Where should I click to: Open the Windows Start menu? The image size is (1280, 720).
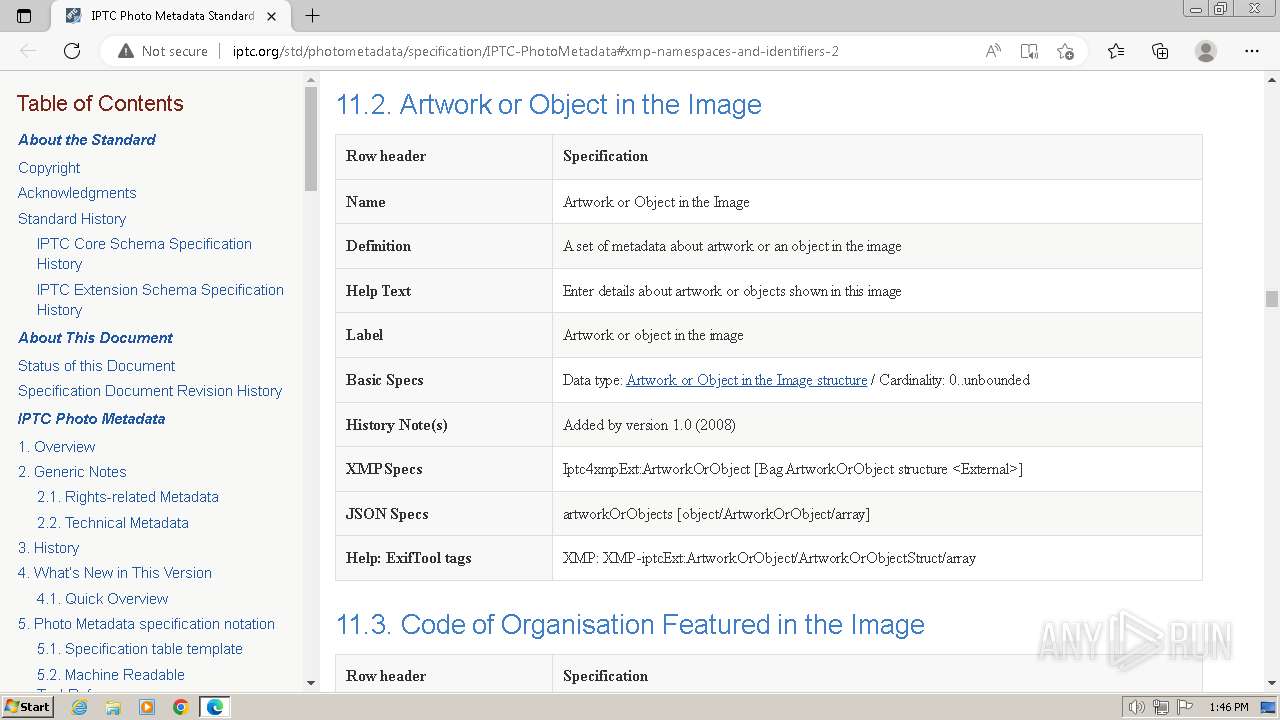pyautogui.click(x=27, y=707)
